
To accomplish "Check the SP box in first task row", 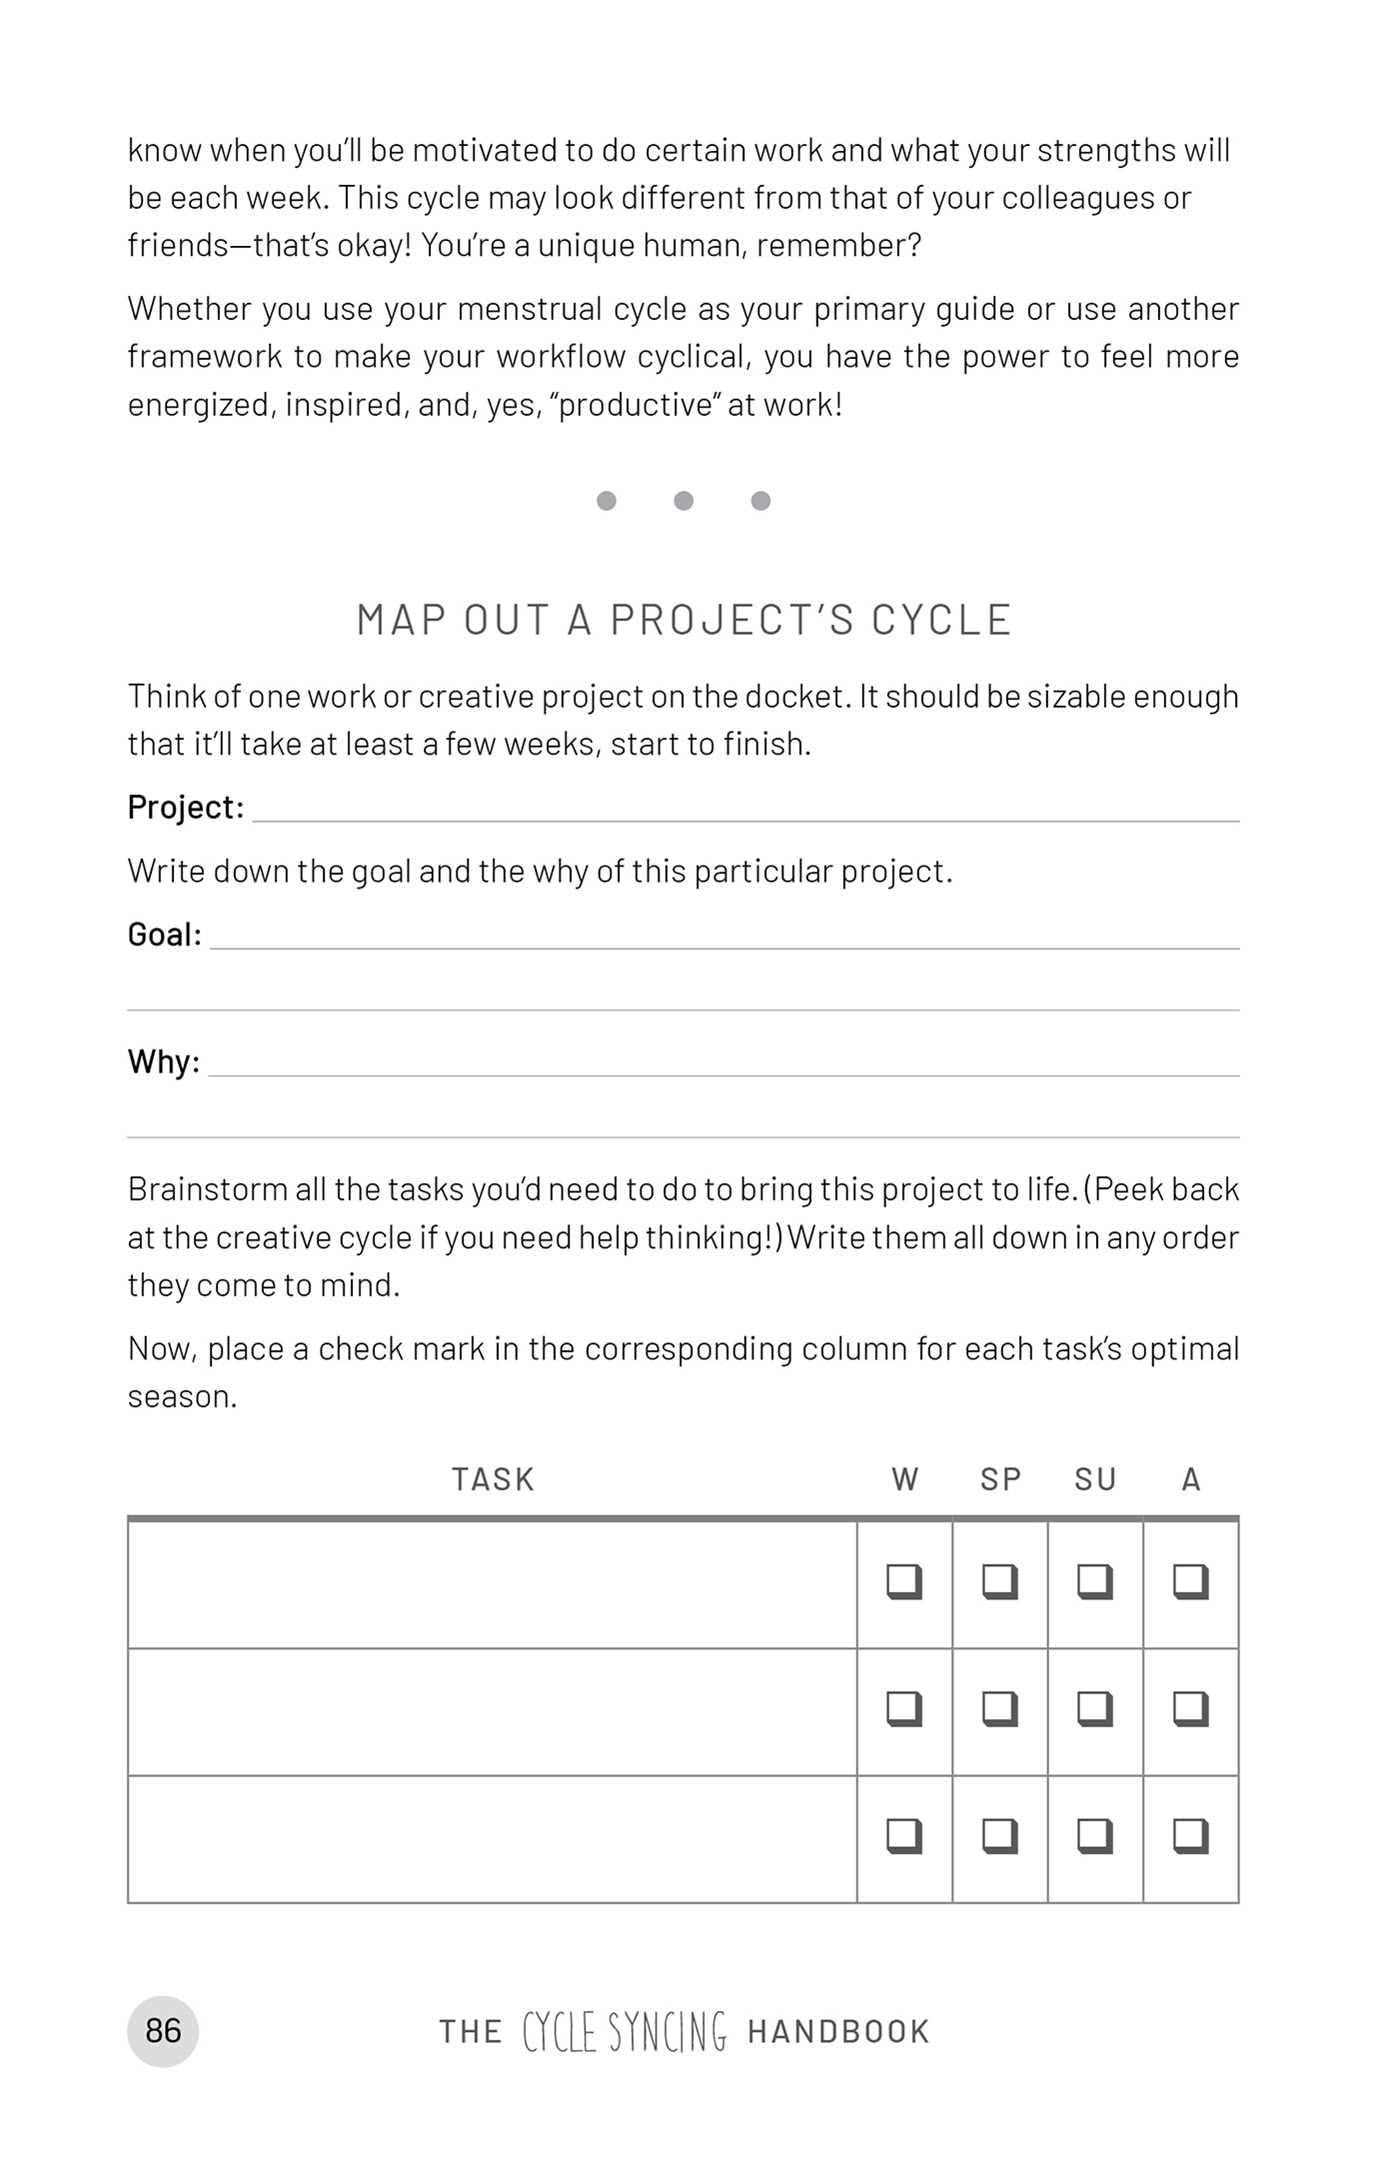I will click(999, 1581).
